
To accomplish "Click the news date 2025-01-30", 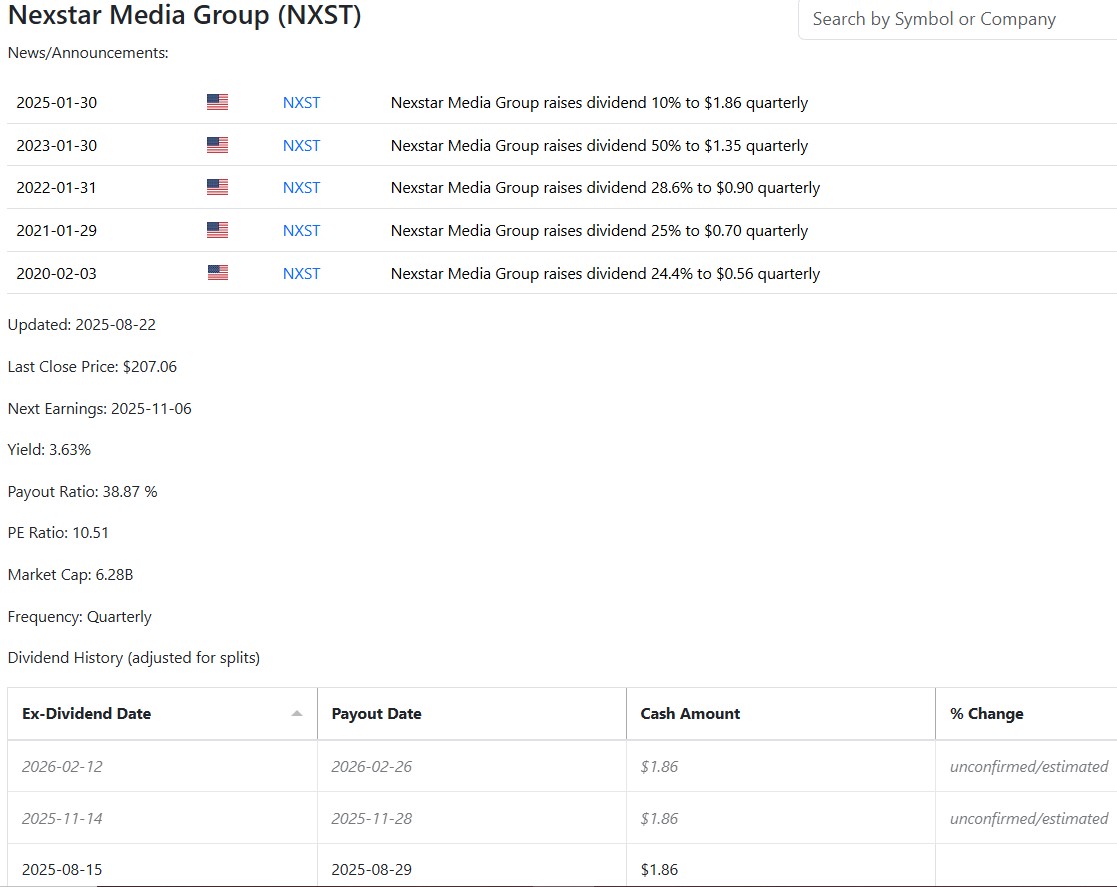I will click(x=56, y=103).
